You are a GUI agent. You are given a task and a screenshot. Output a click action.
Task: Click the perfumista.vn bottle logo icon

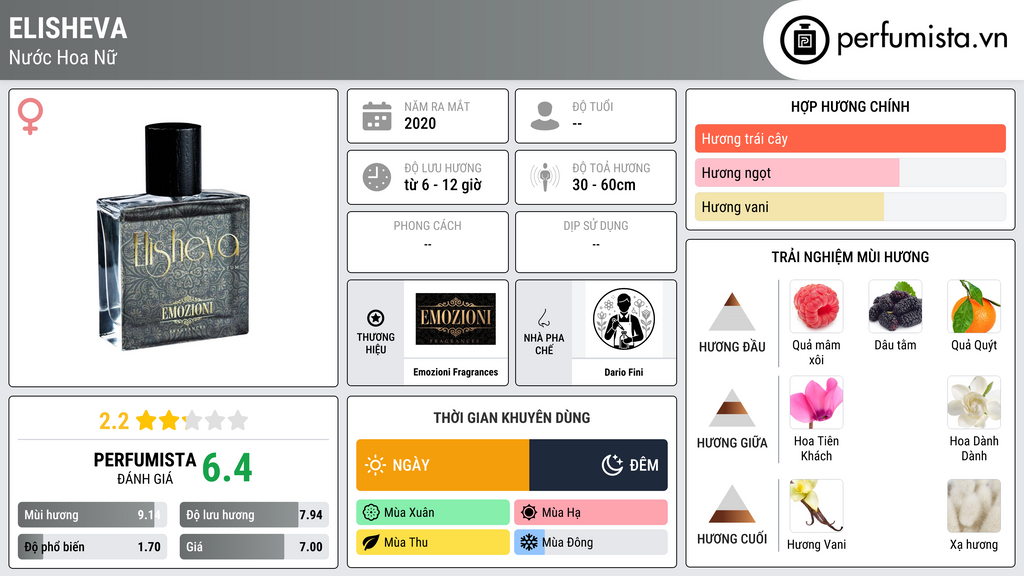(x=804, y=40)
